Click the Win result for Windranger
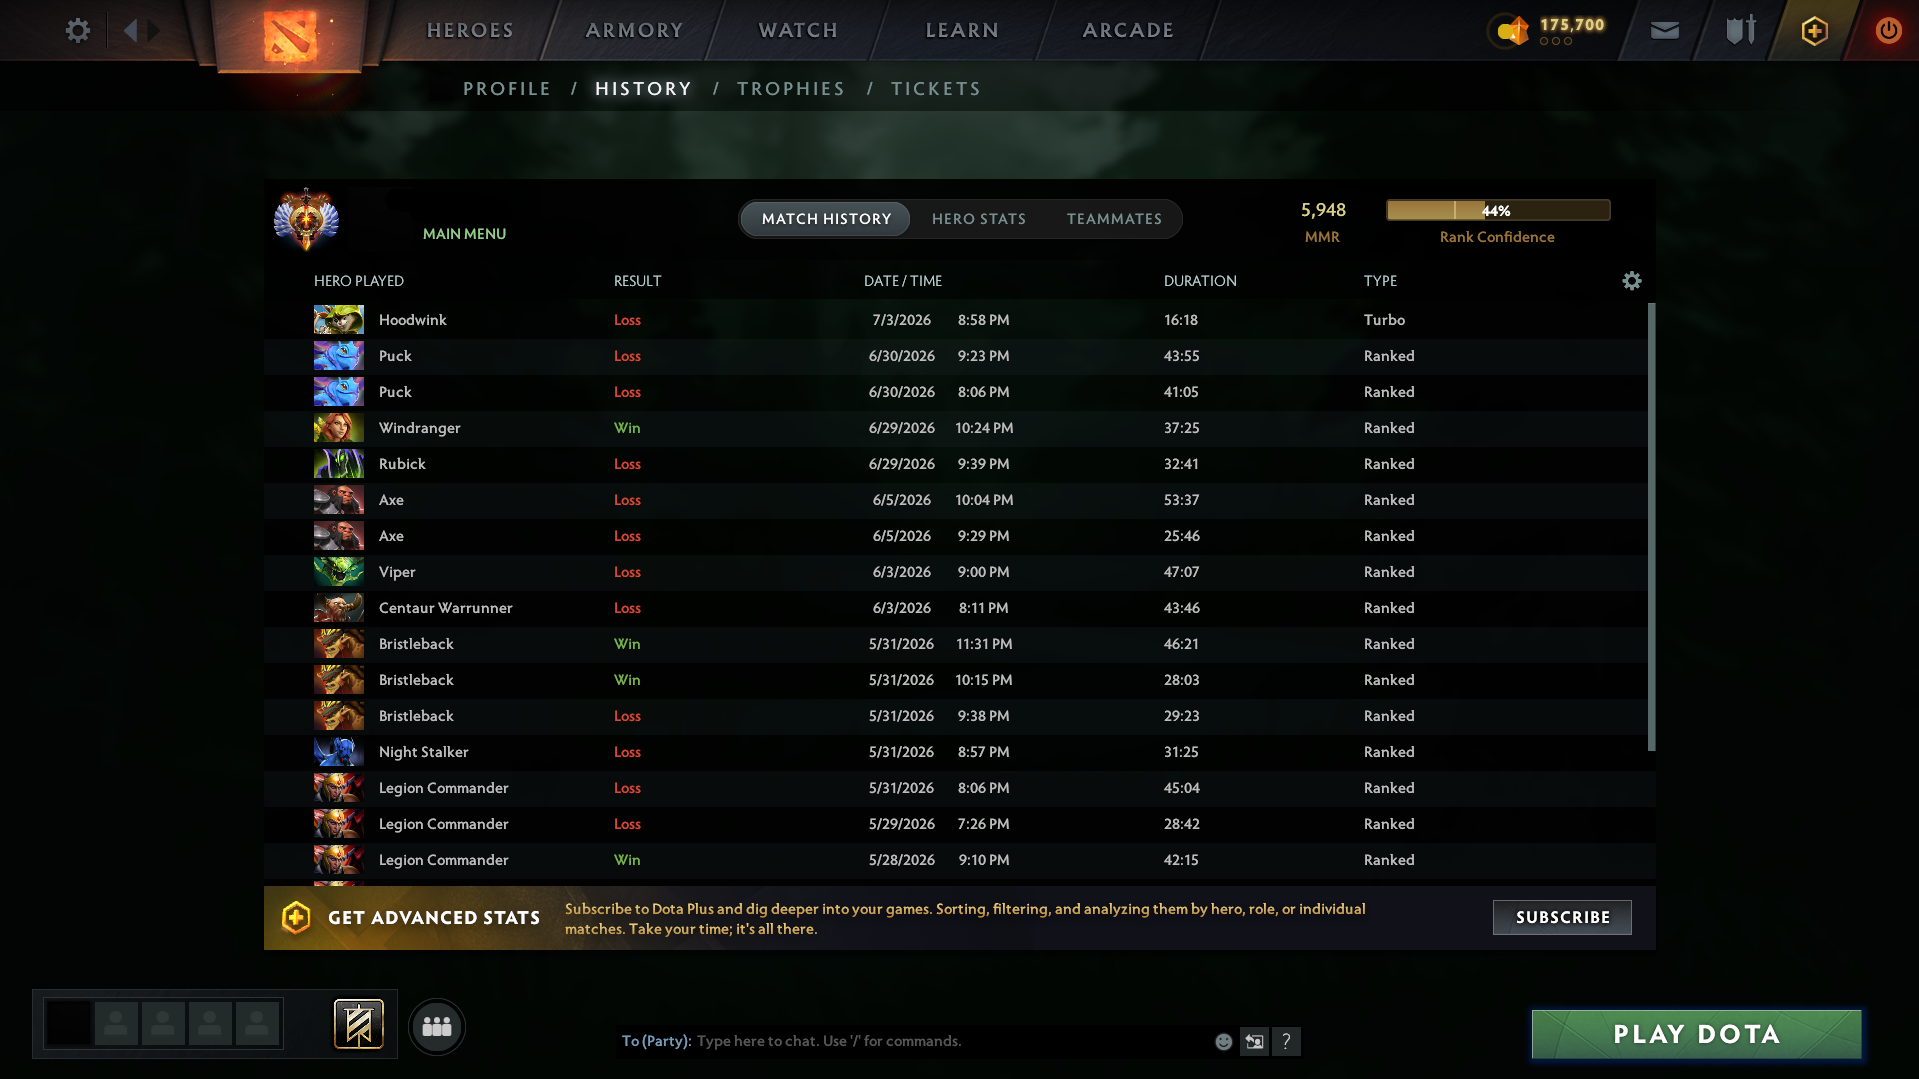Viewport: 1919px width, 1079px height. [627, 428]
